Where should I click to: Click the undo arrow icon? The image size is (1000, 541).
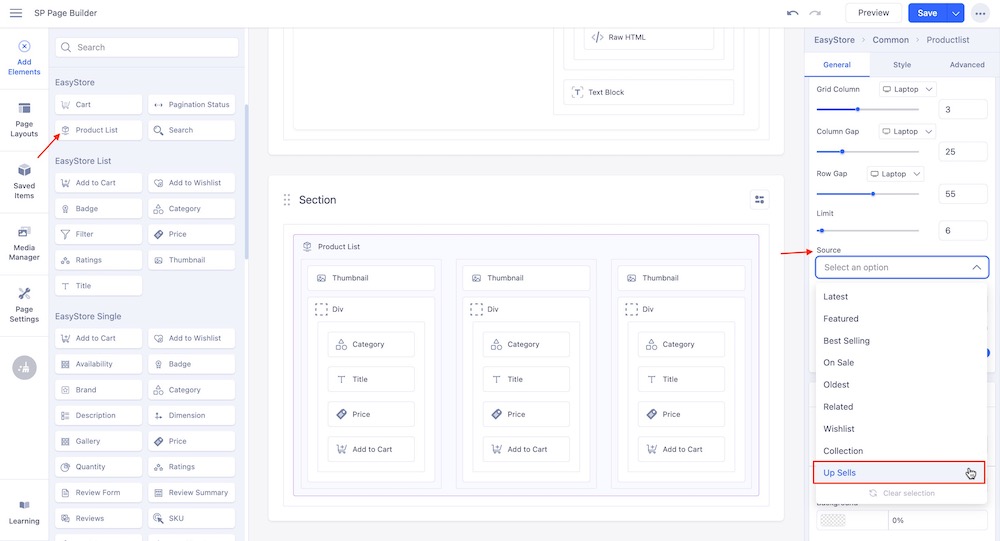(x=793, y=13)
